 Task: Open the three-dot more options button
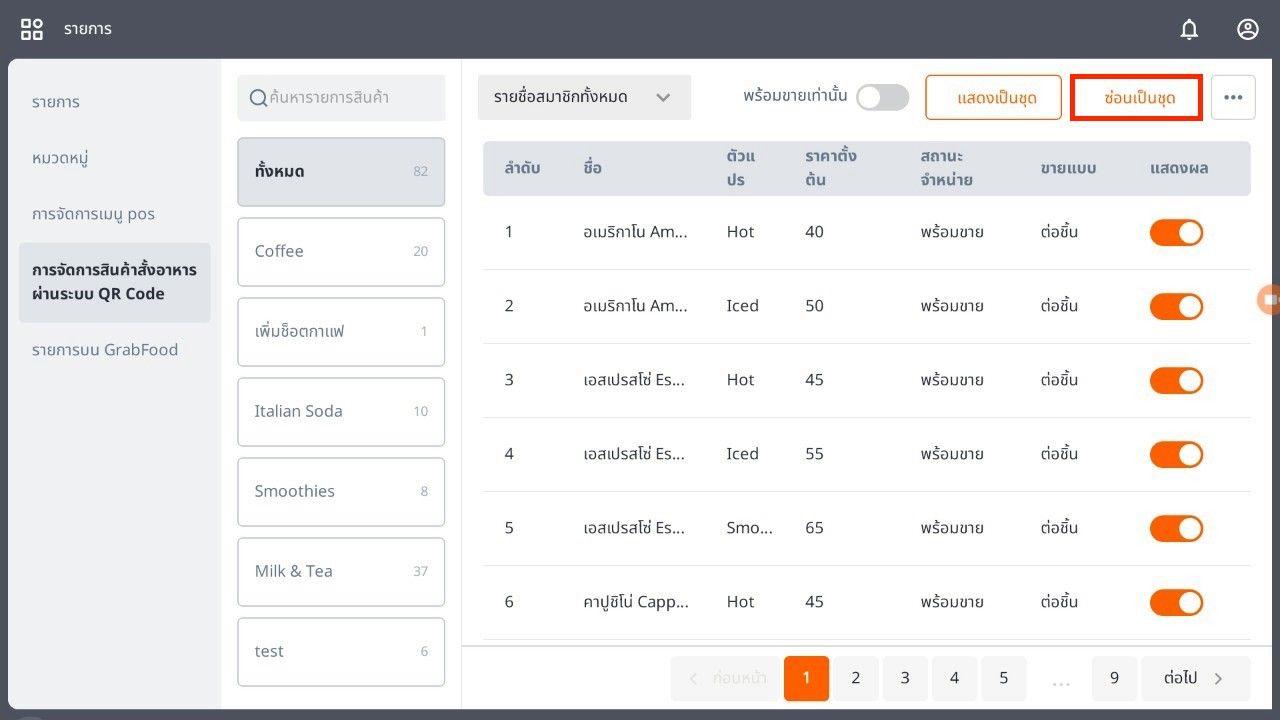pyautogui.click(x=1233, y=98)
